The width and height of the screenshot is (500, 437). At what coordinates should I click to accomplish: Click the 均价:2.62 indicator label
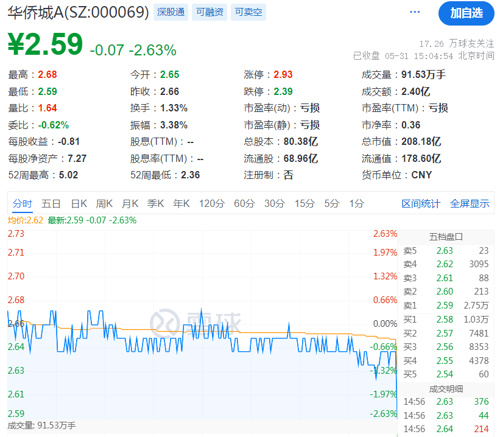coord(25,220)
